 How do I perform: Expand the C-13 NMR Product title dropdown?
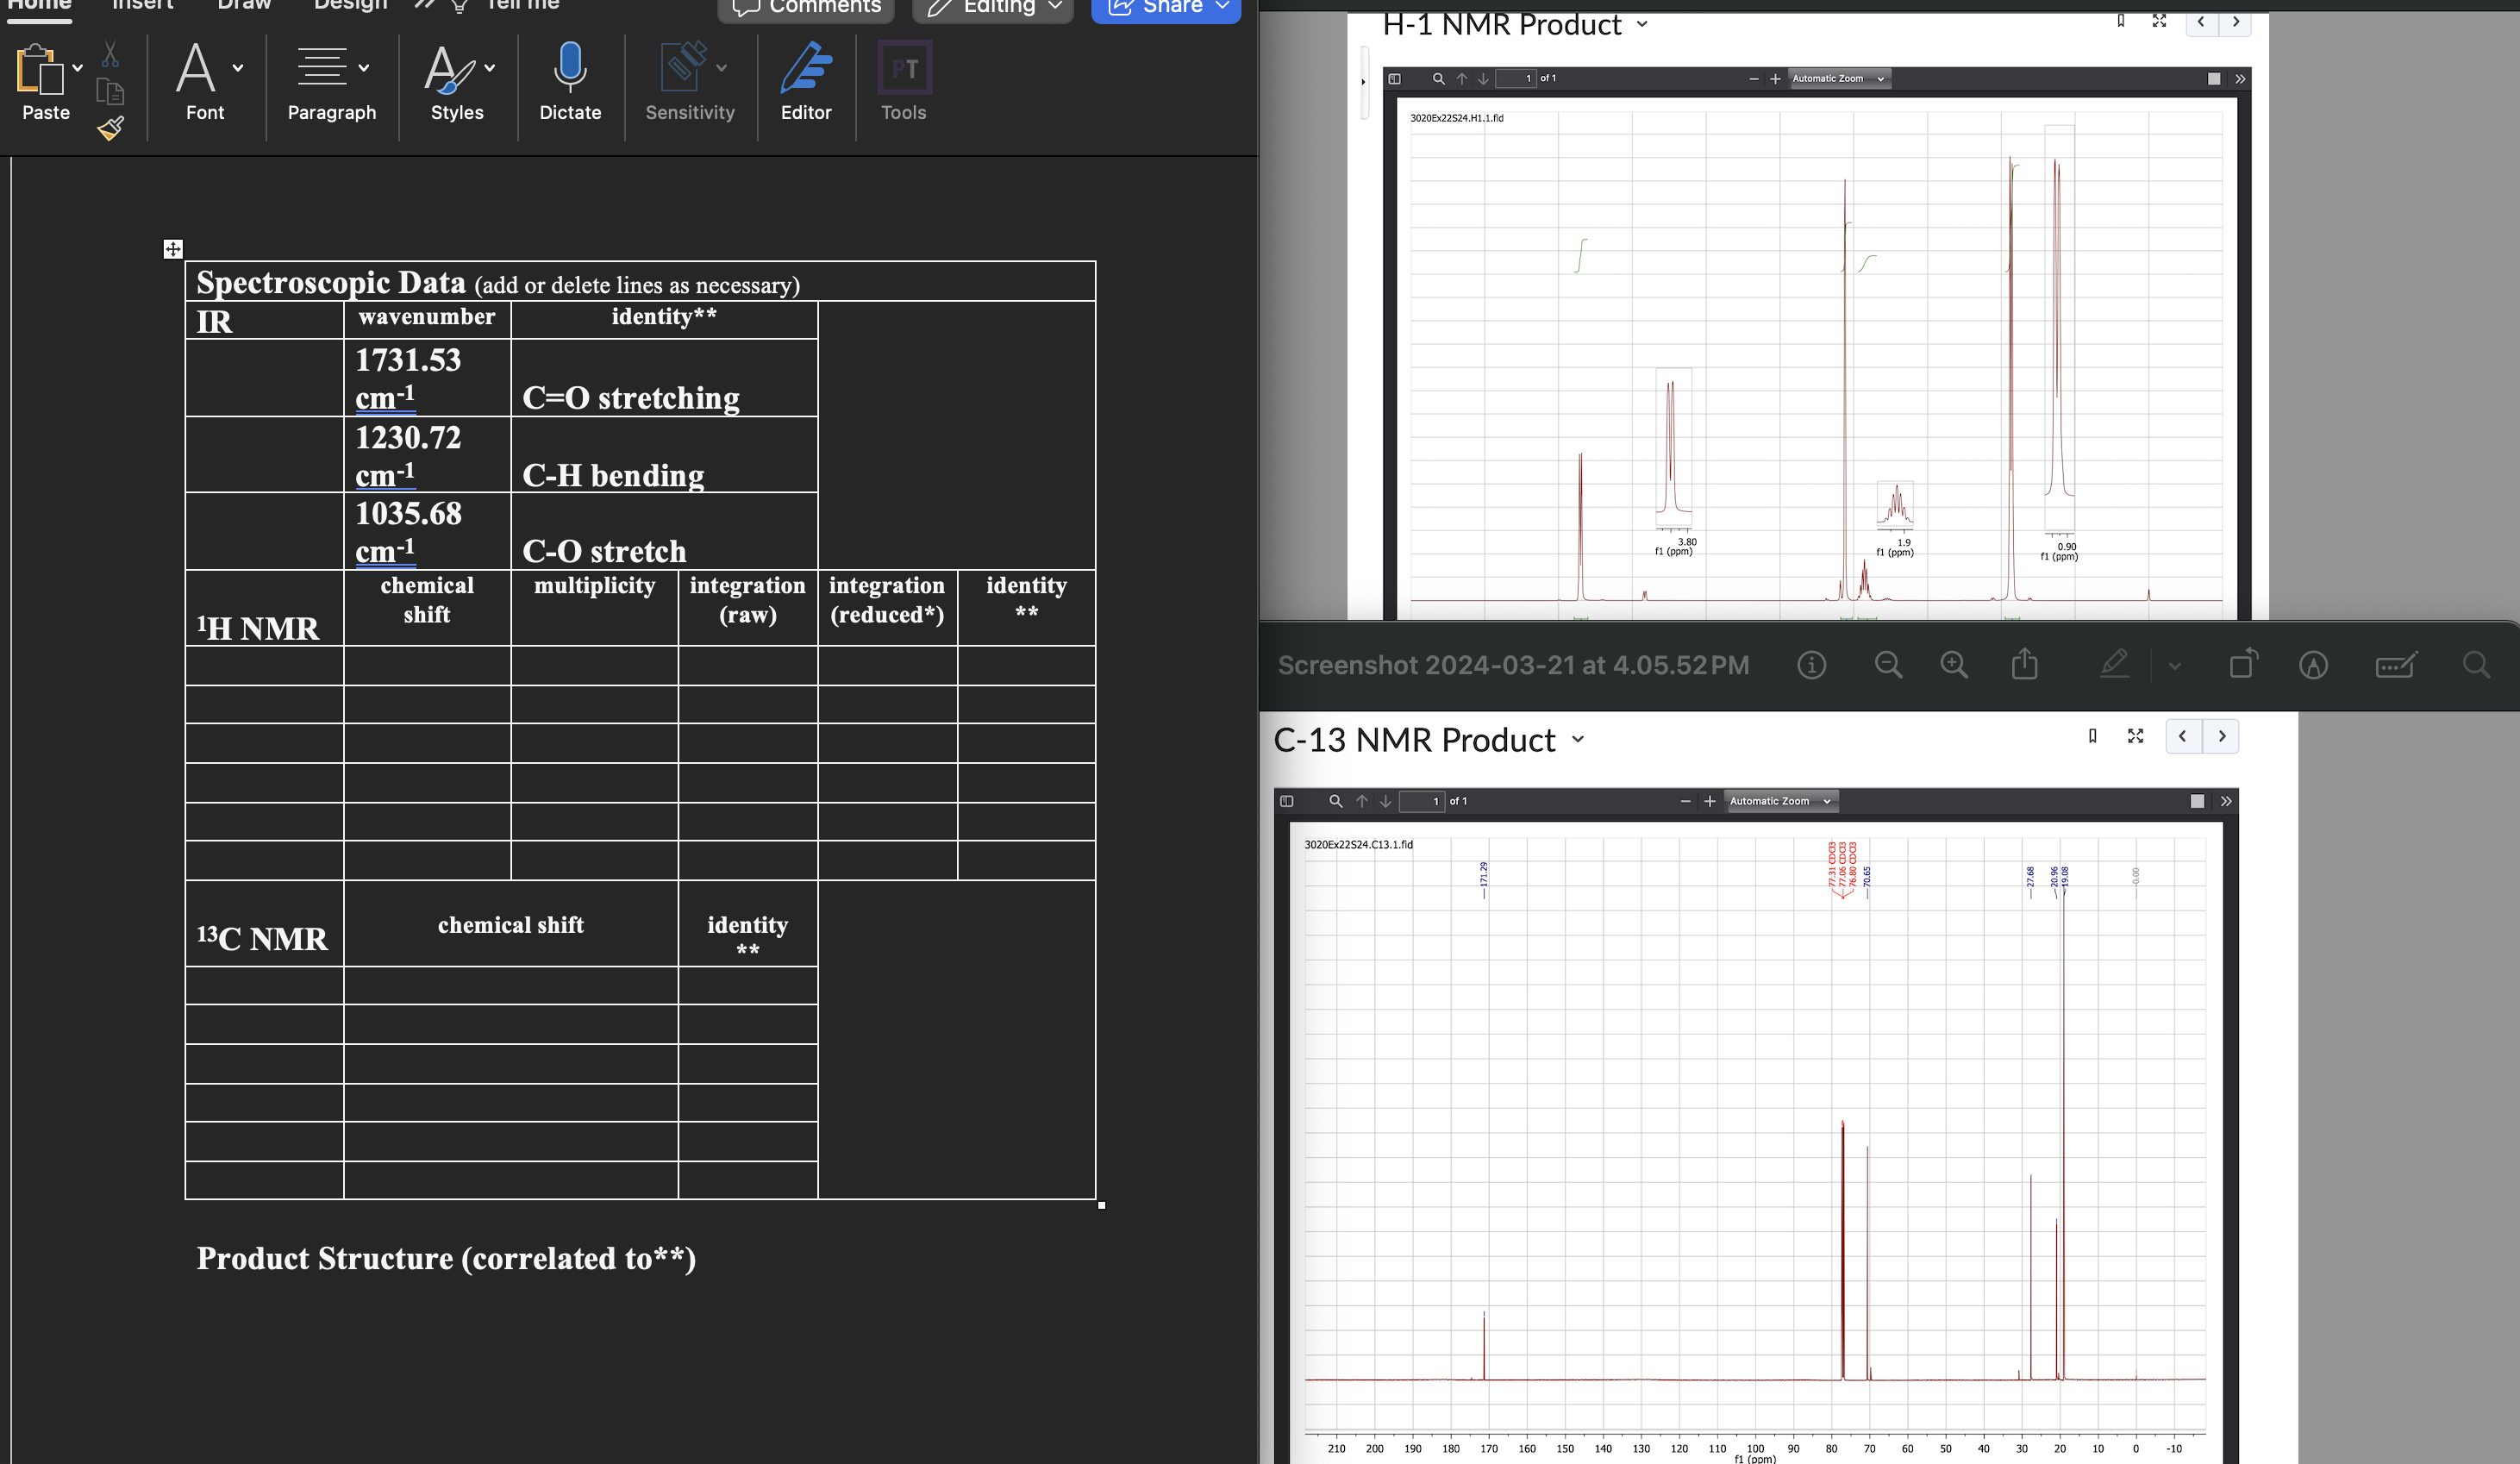(x=1578, y=740)
